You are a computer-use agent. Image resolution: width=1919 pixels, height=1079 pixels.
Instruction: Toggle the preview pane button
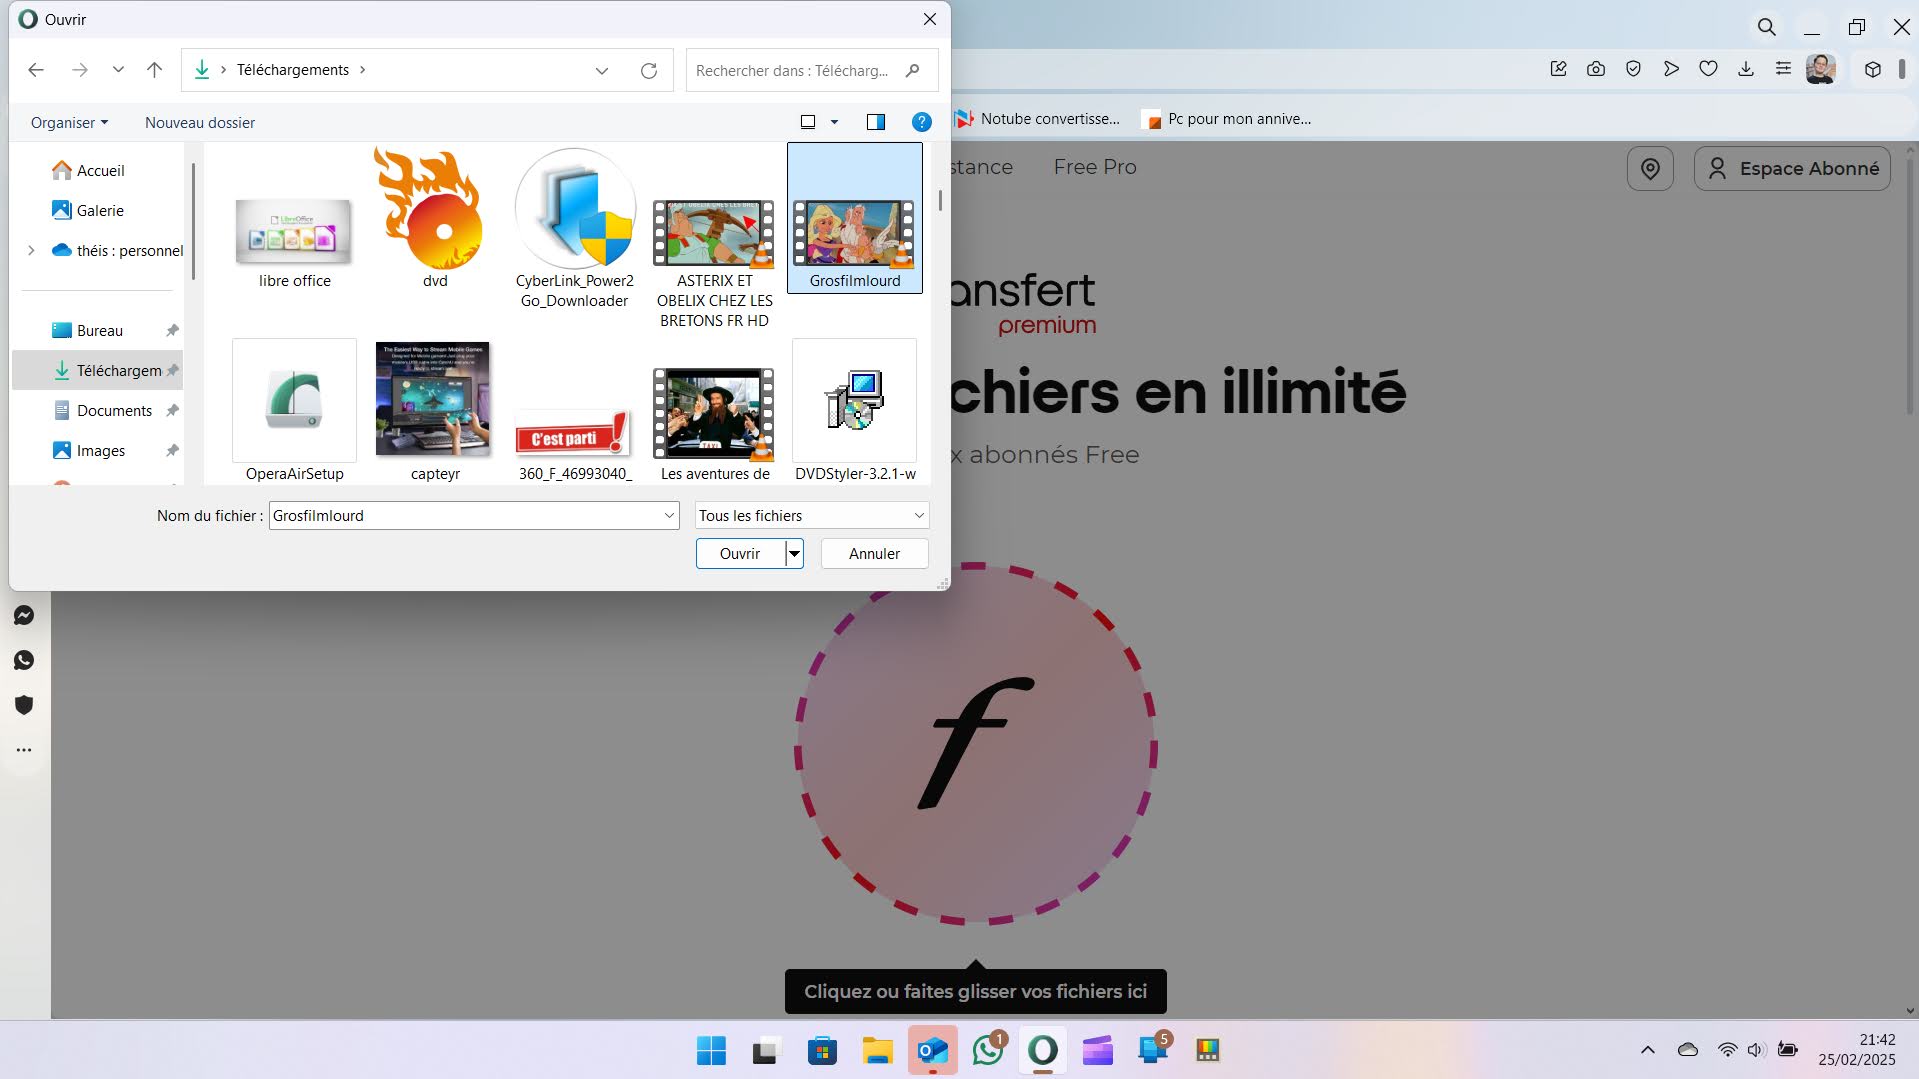tap(875, 122)
